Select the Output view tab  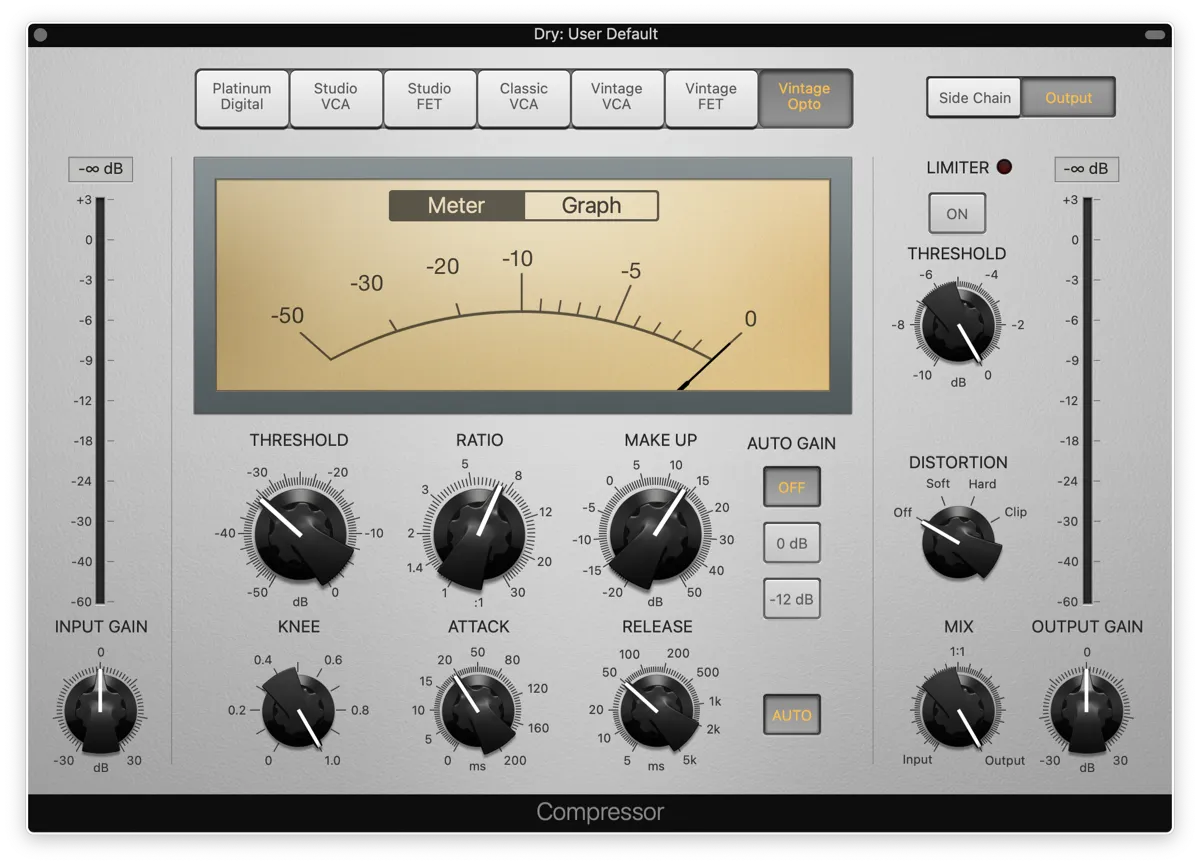(x=1068, y=97)
